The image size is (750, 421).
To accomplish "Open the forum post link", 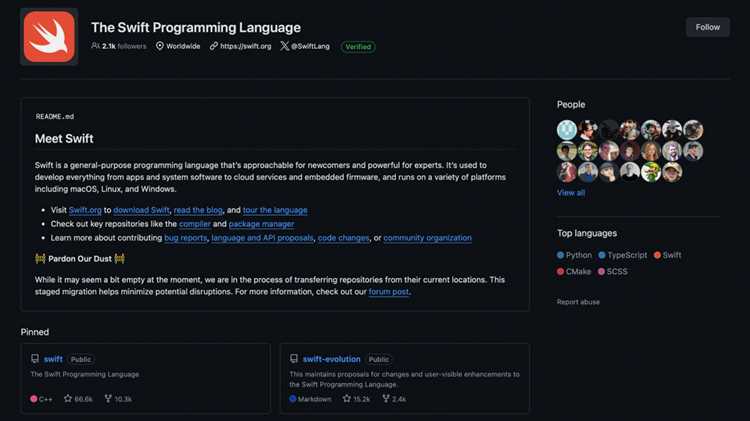I will (388, 292).
